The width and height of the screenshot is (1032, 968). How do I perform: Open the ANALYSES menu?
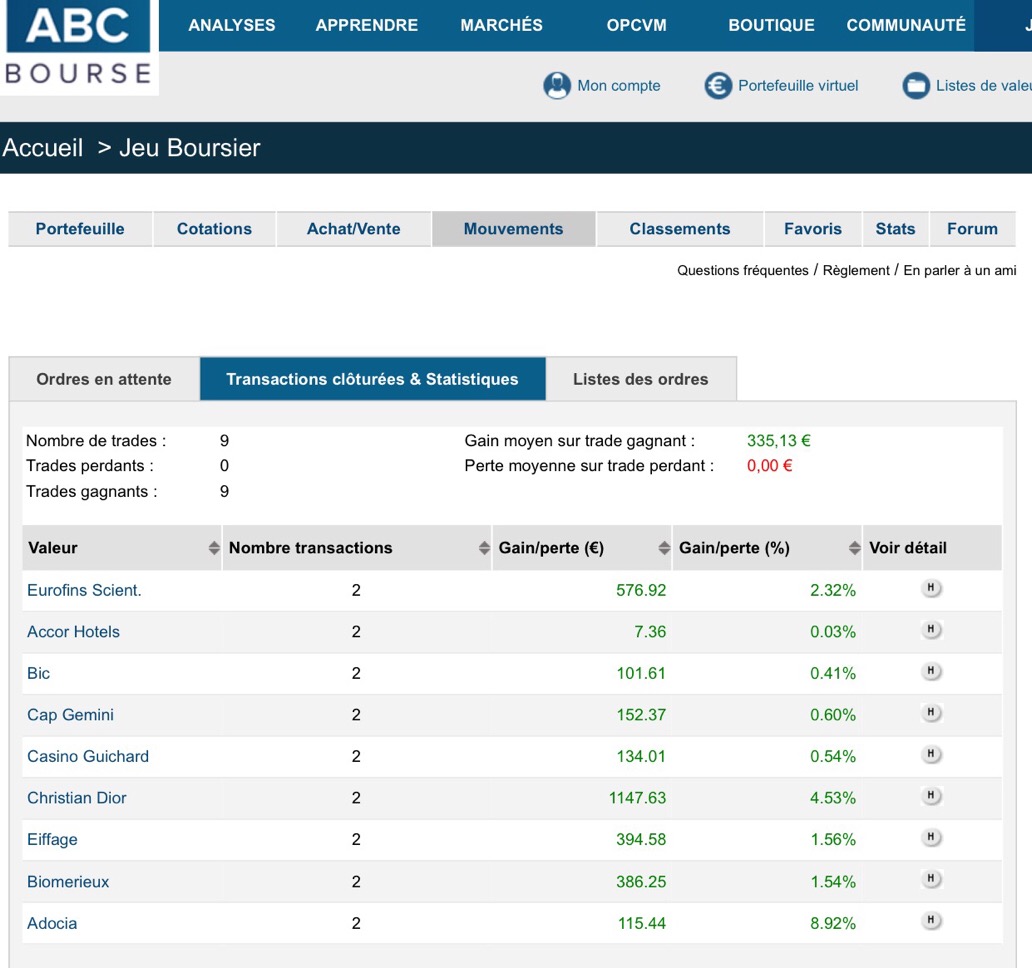click(x=232, y=25)
